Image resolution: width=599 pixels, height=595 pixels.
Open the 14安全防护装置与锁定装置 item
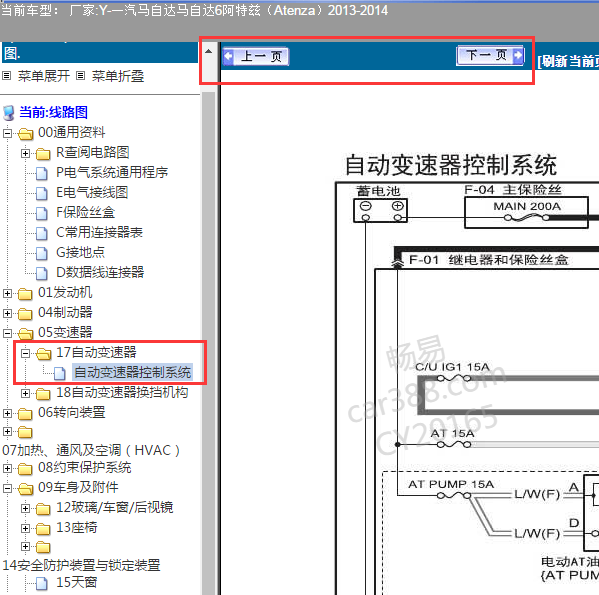pos(81,565)
